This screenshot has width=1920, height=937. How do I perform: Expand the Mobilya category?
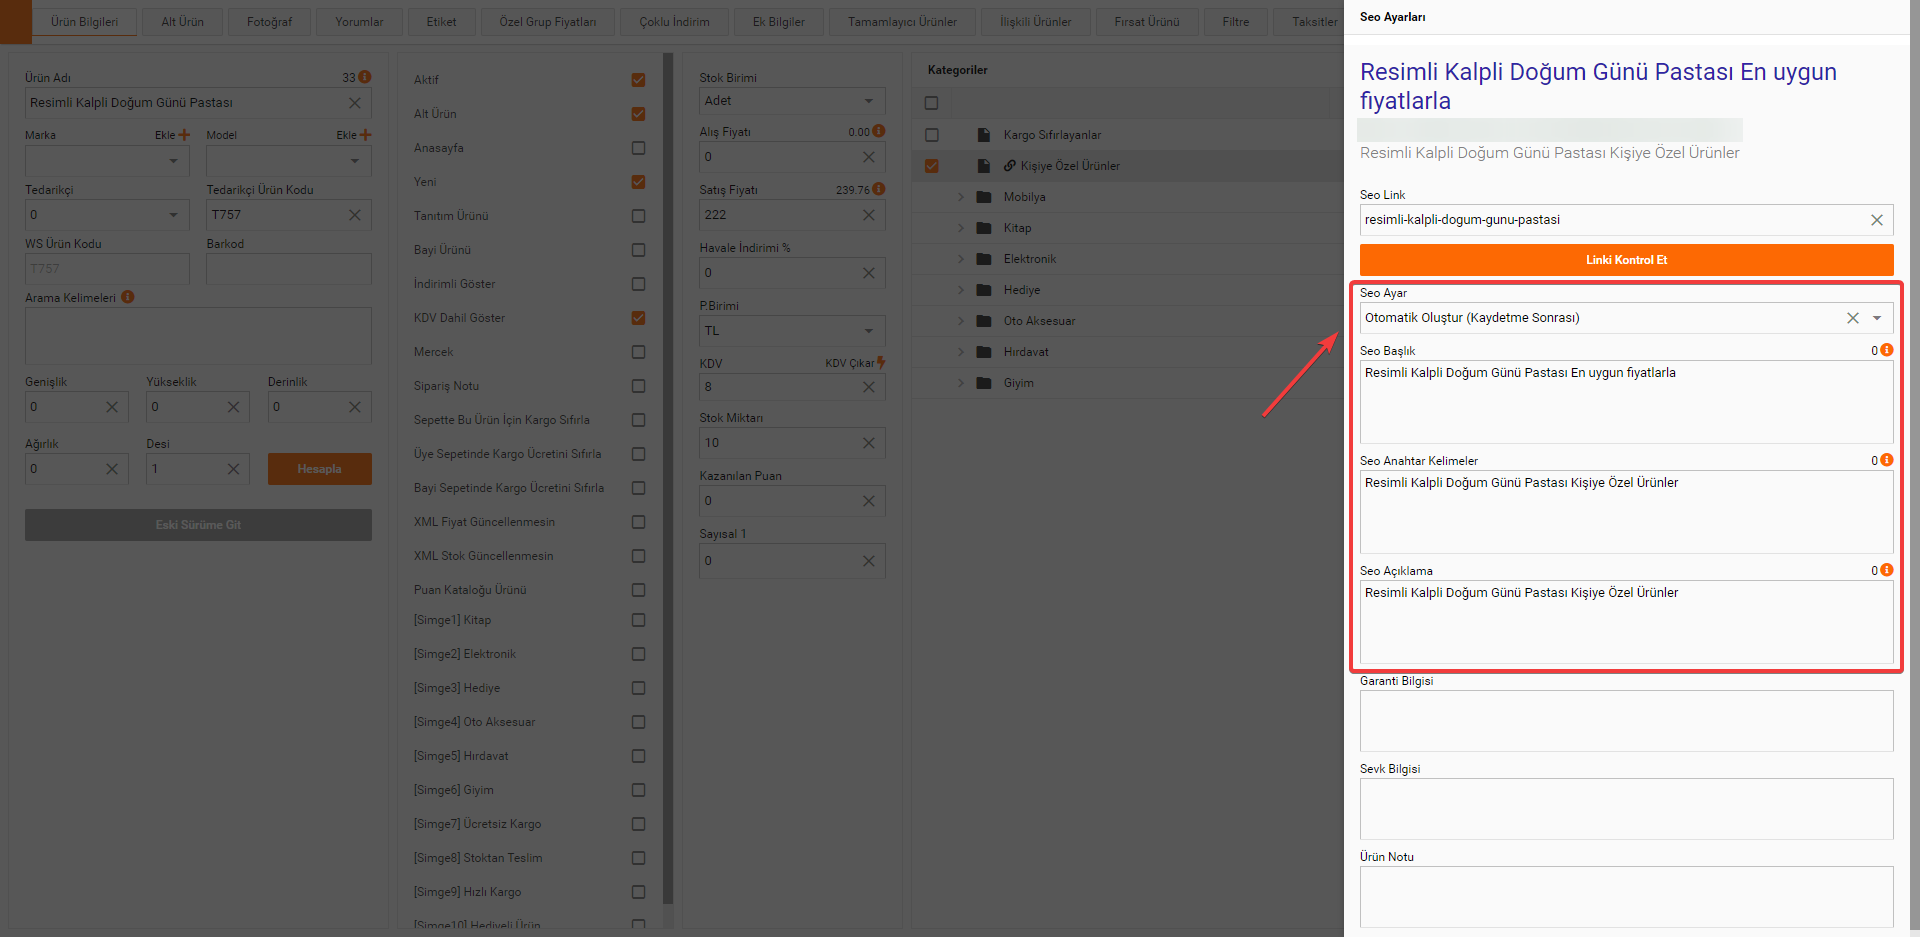961,197
